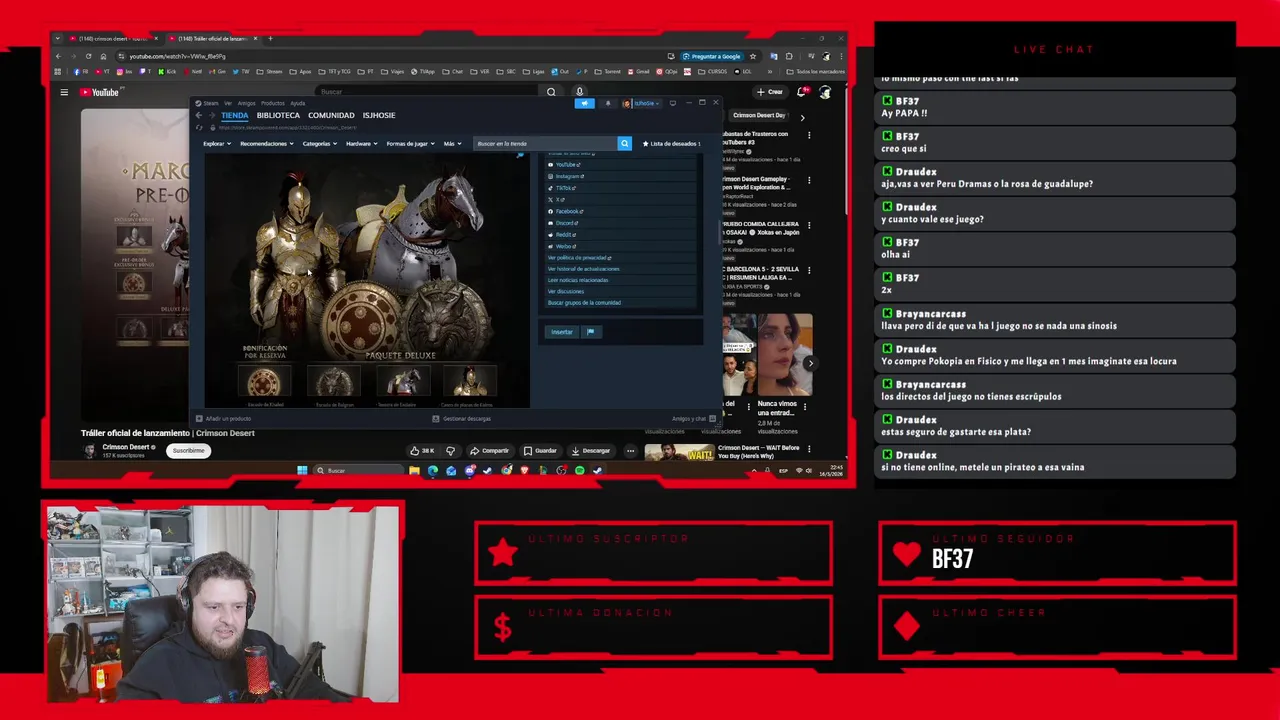Save the video with Guardar

point(540,450)
